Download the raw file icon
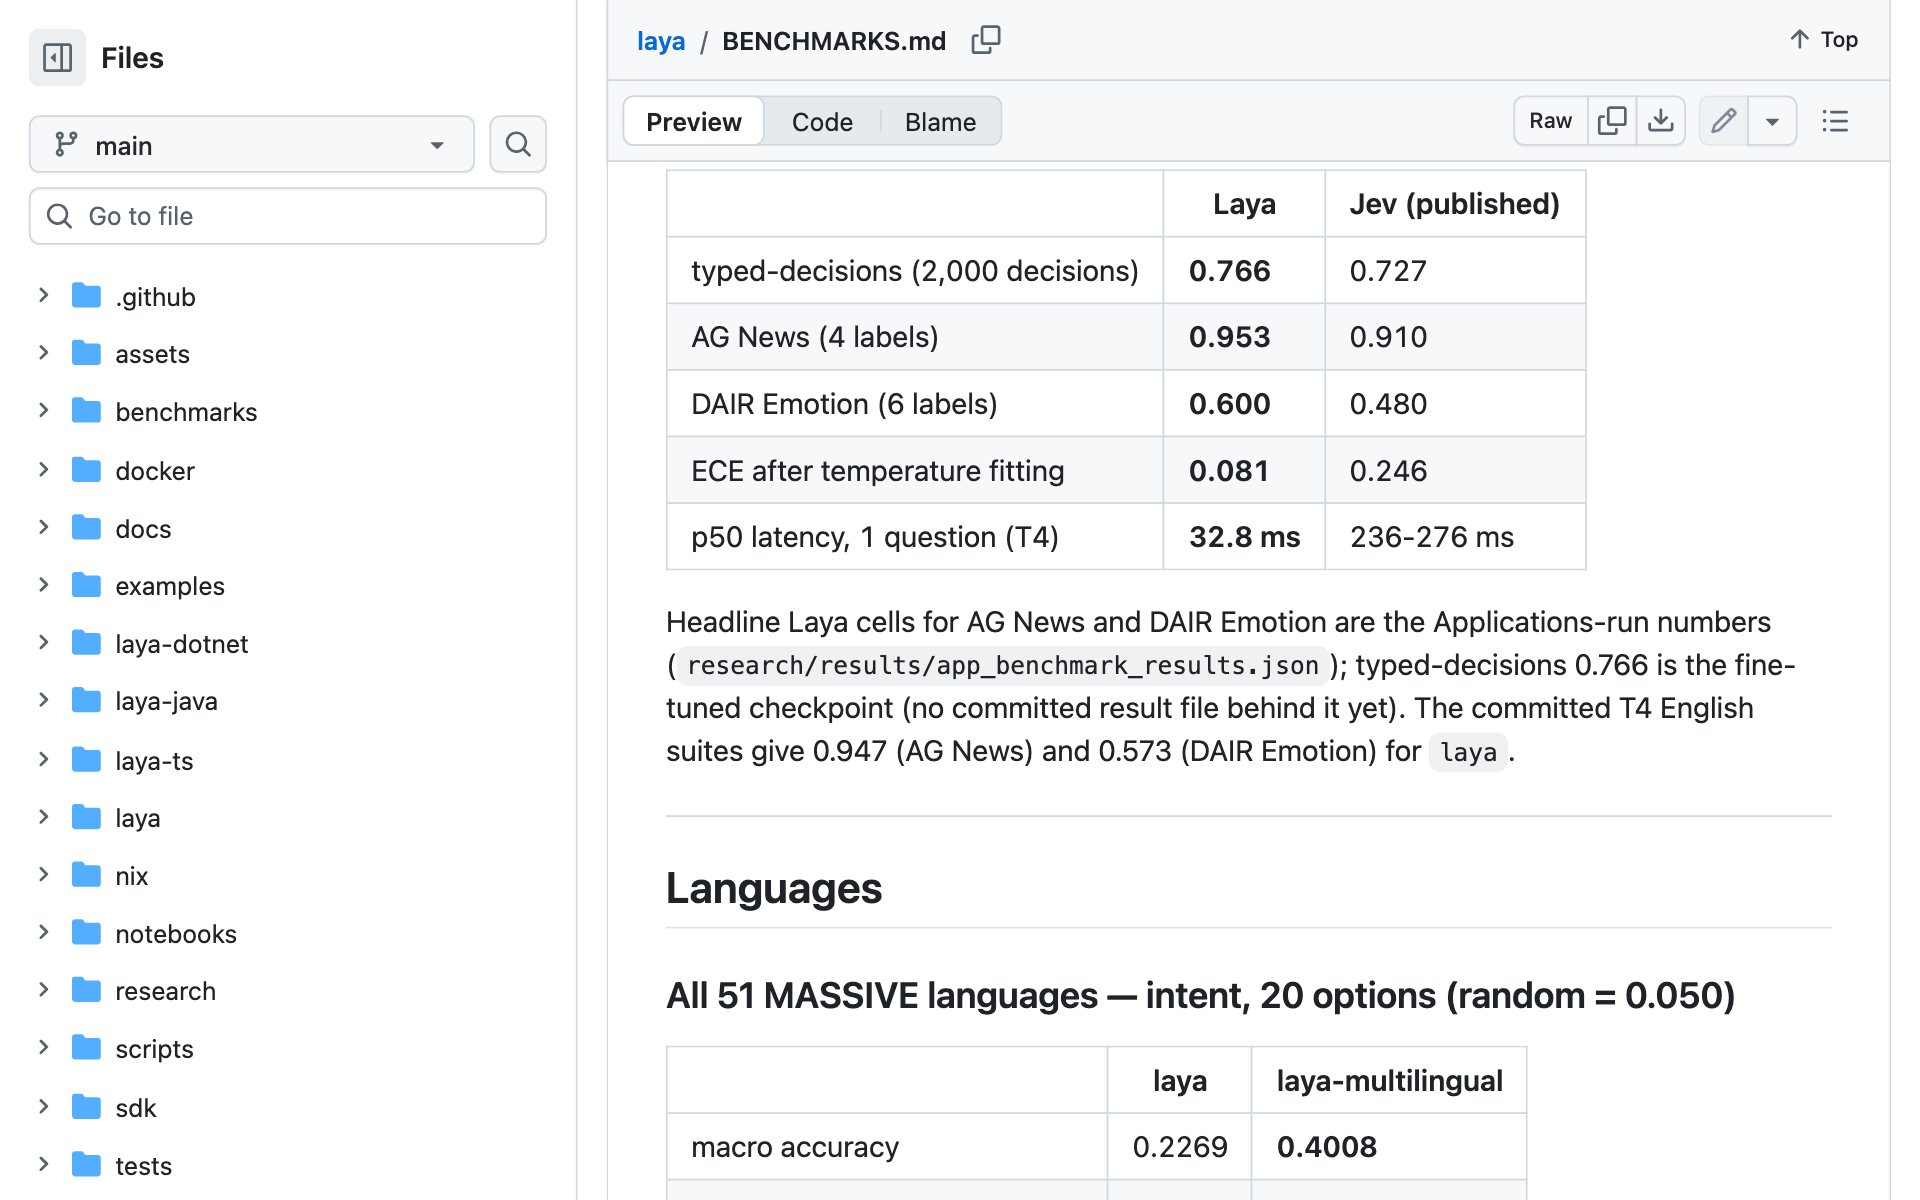Screen dimensions: 1920x1200 tap(1661, 121)
